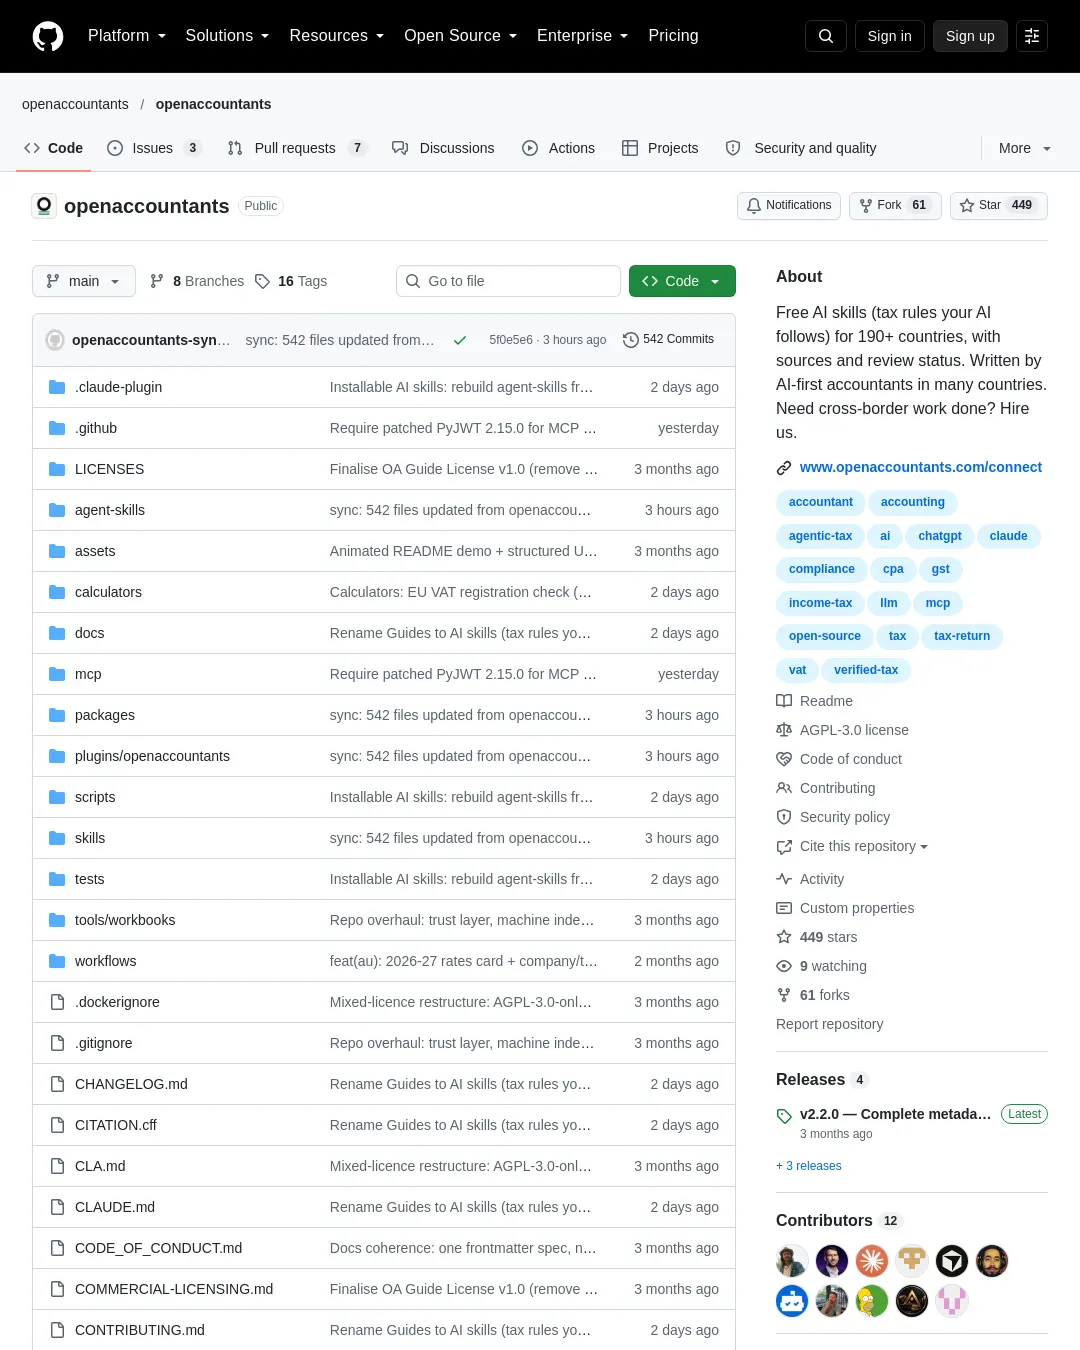The width and height of the screenshot is (1080, 1350).
Task: Click the commit author avatar openaccountants-syn
Action: (x=55, y=340)
